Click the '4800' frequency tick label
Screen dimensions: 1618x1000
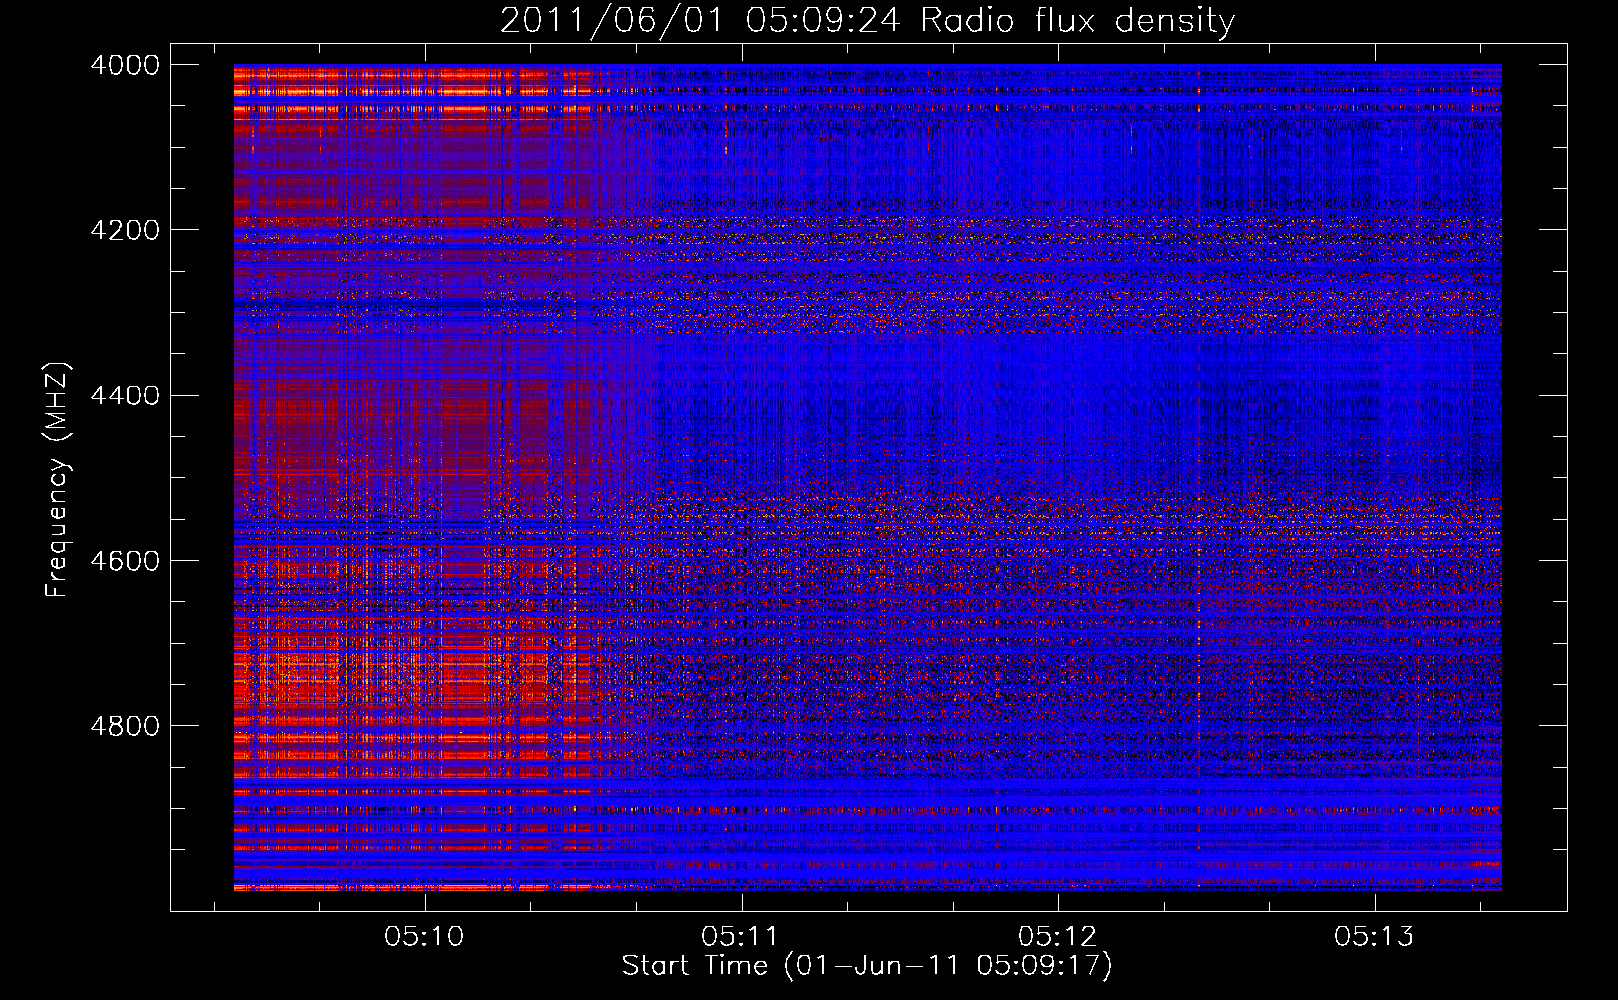pyautogui.click(x=125, y=725)
